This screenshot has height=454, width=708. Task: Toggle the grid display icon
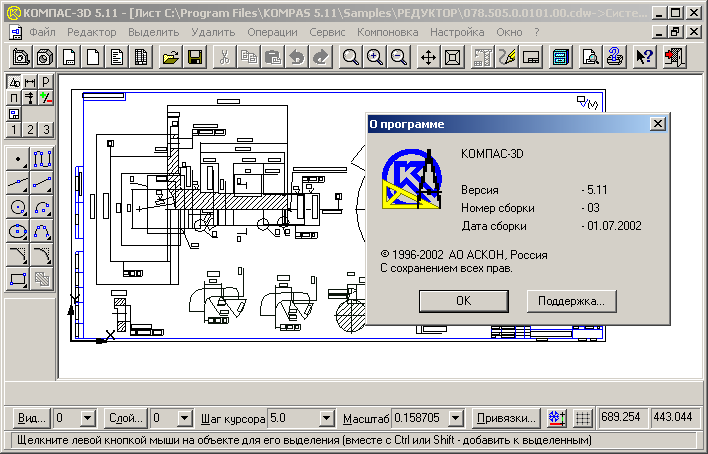point(583,418)
